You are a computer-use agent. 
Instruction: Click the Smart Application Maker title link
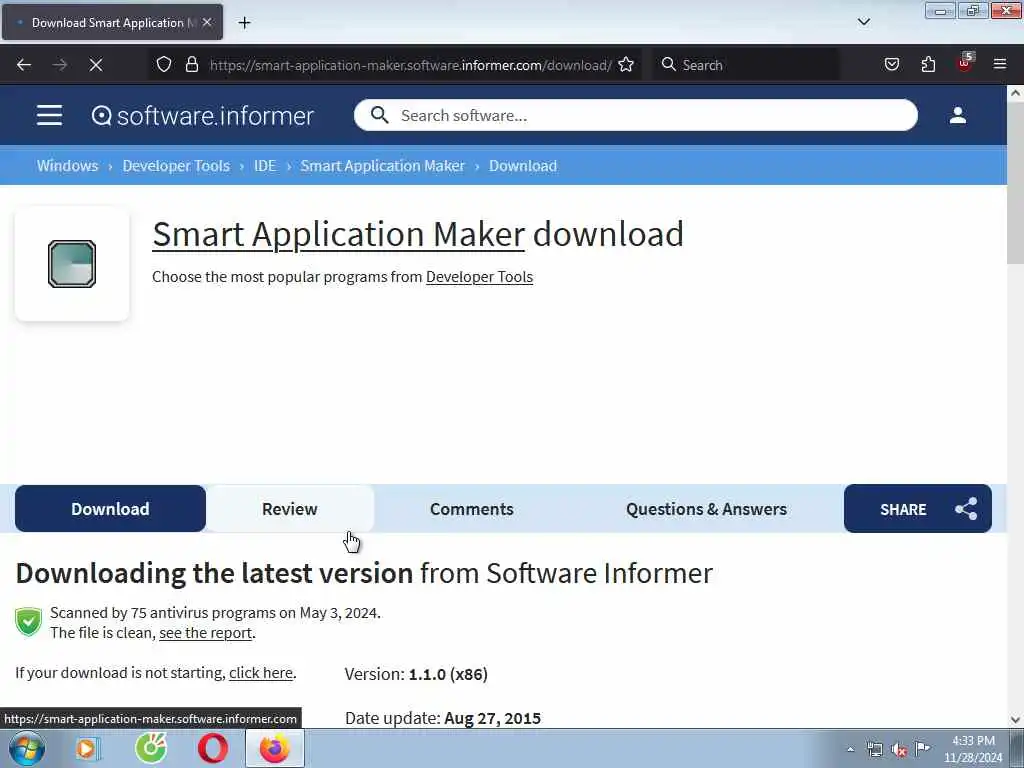tap(338, 234)
